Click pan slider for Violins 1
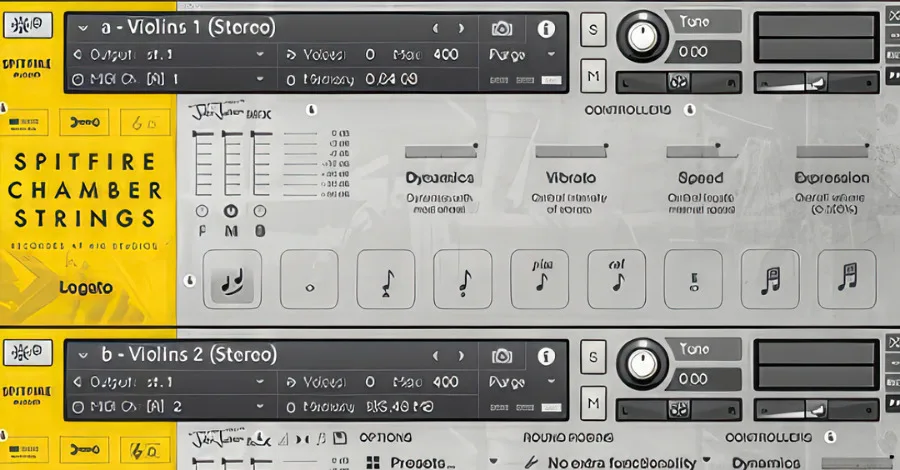The width and height of the screenshot is (900, 470). (x=678, y=83)
